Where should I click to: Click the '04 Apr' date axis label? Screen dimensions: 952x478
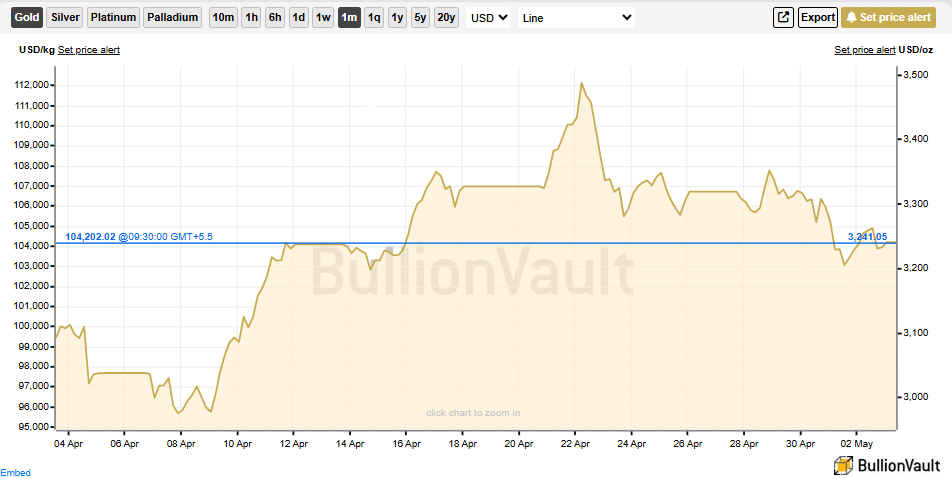[x=69, y=443]
